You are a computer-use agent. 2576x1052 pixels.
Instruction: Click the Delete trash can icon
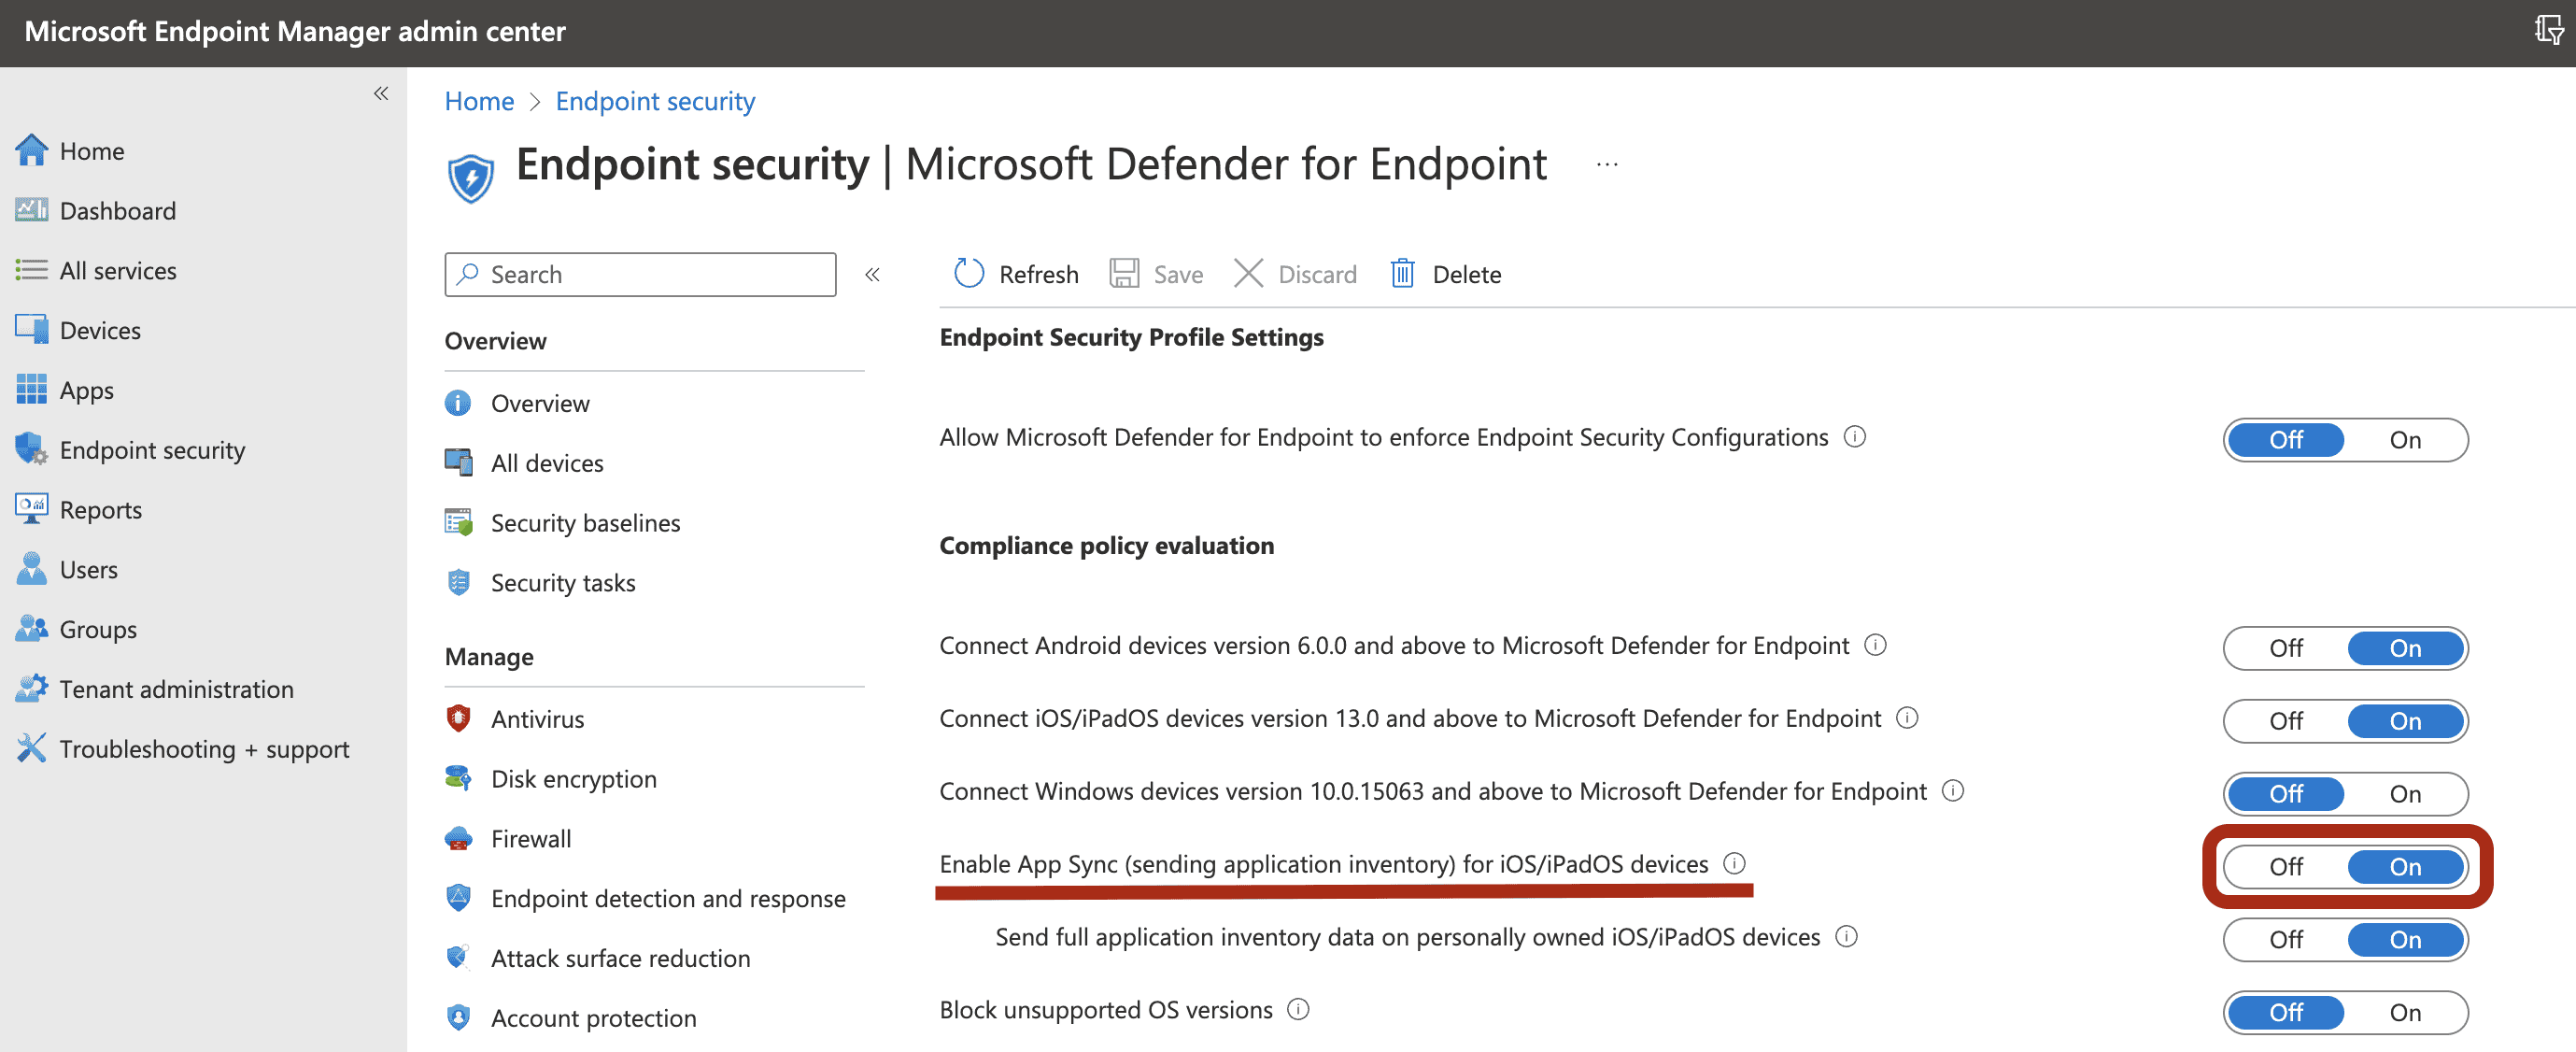[1402, 274]
